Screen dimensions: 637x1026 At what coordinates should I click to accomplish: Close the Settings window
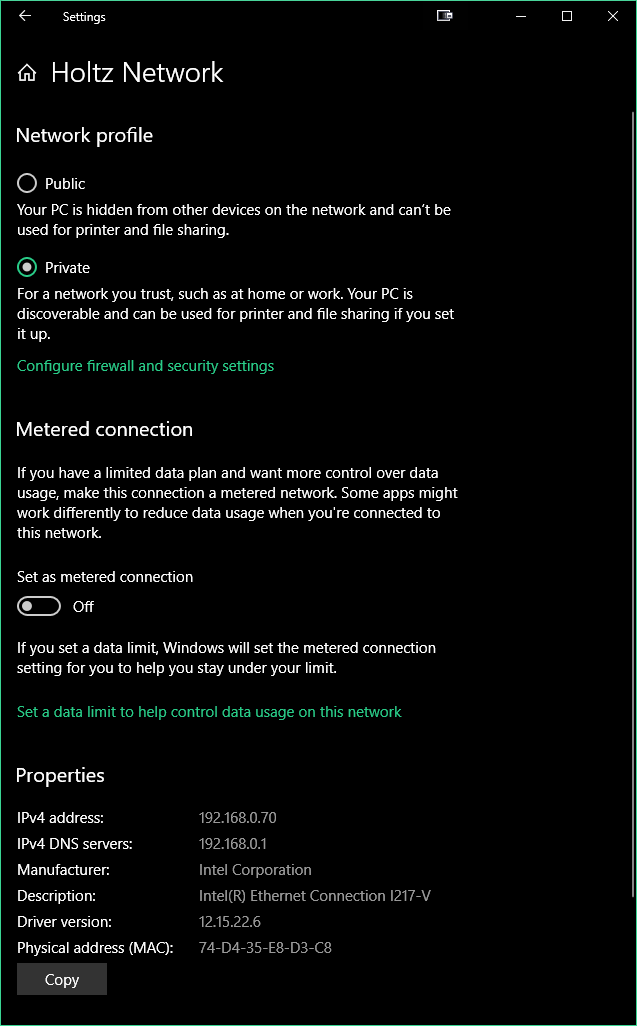(x=613, y=16)
